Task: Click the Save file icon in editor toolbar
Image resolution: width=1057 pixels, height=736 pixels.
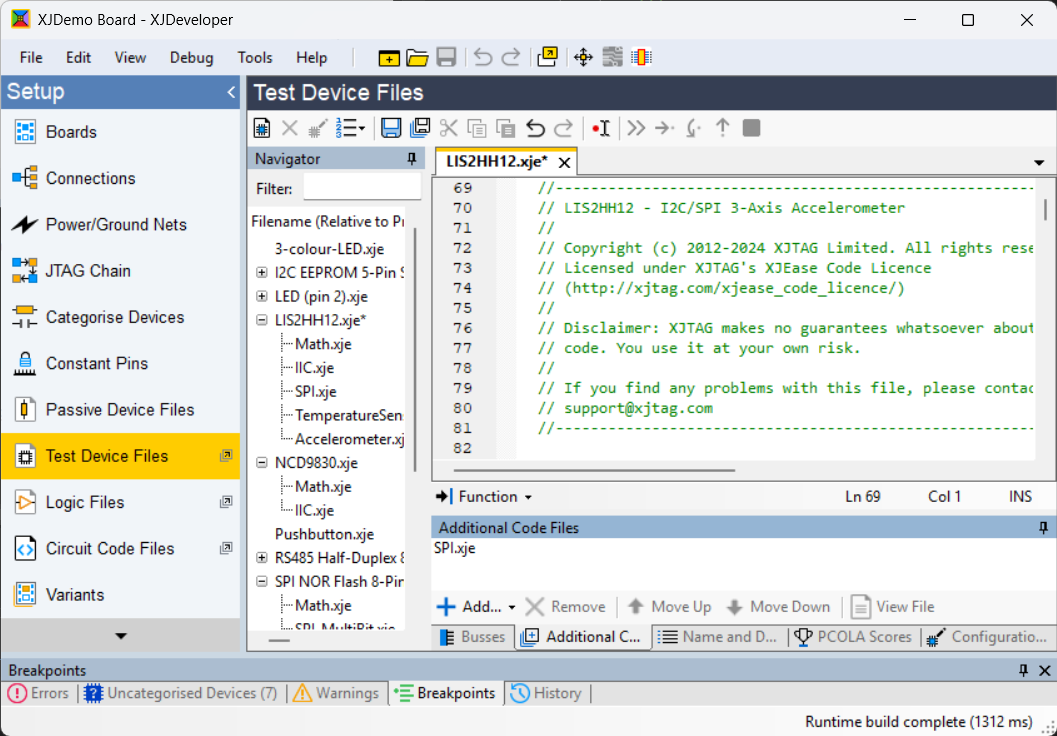Action: click(391, 127)
